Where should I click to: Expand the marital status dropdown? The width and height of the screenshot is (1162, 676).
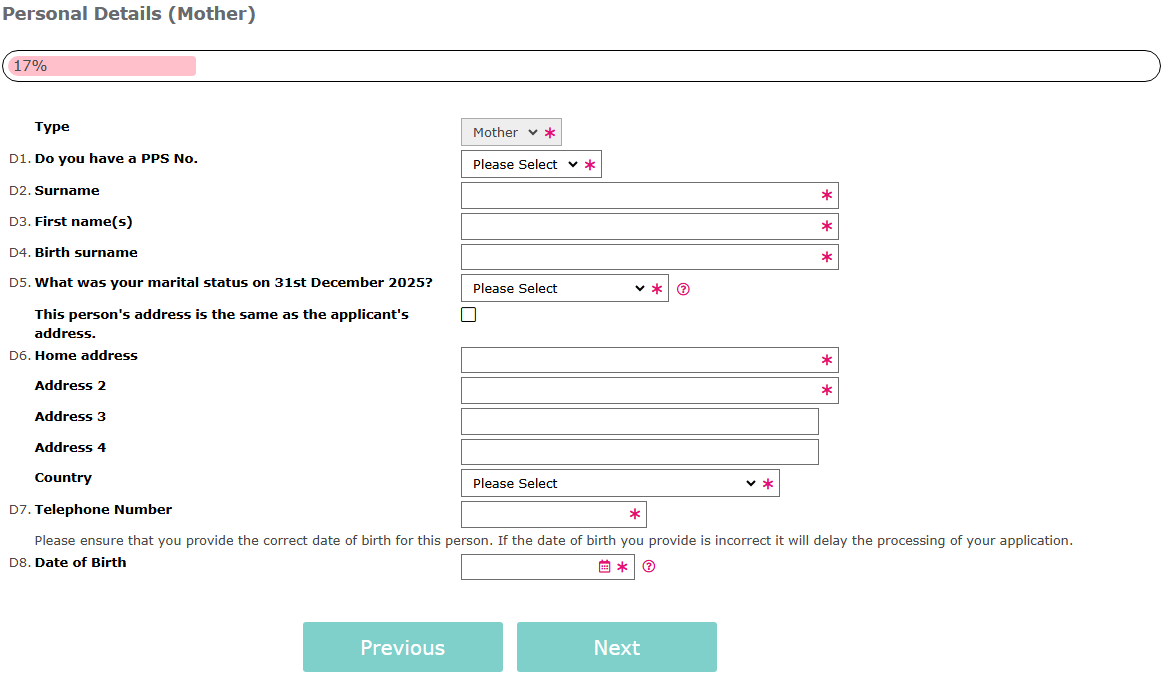(558, 289)
